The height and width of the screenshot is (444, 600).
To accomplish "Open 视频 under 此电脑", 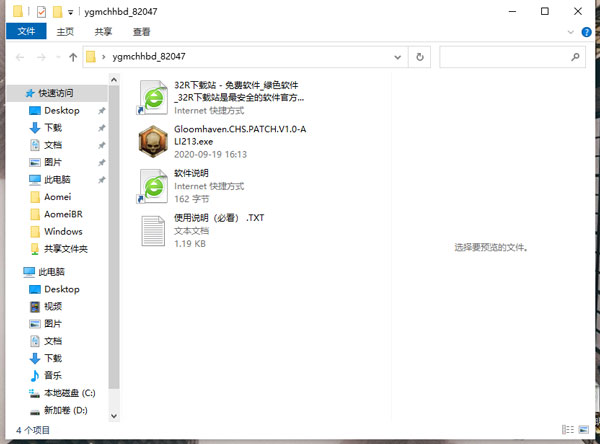I will pos(53,306).
